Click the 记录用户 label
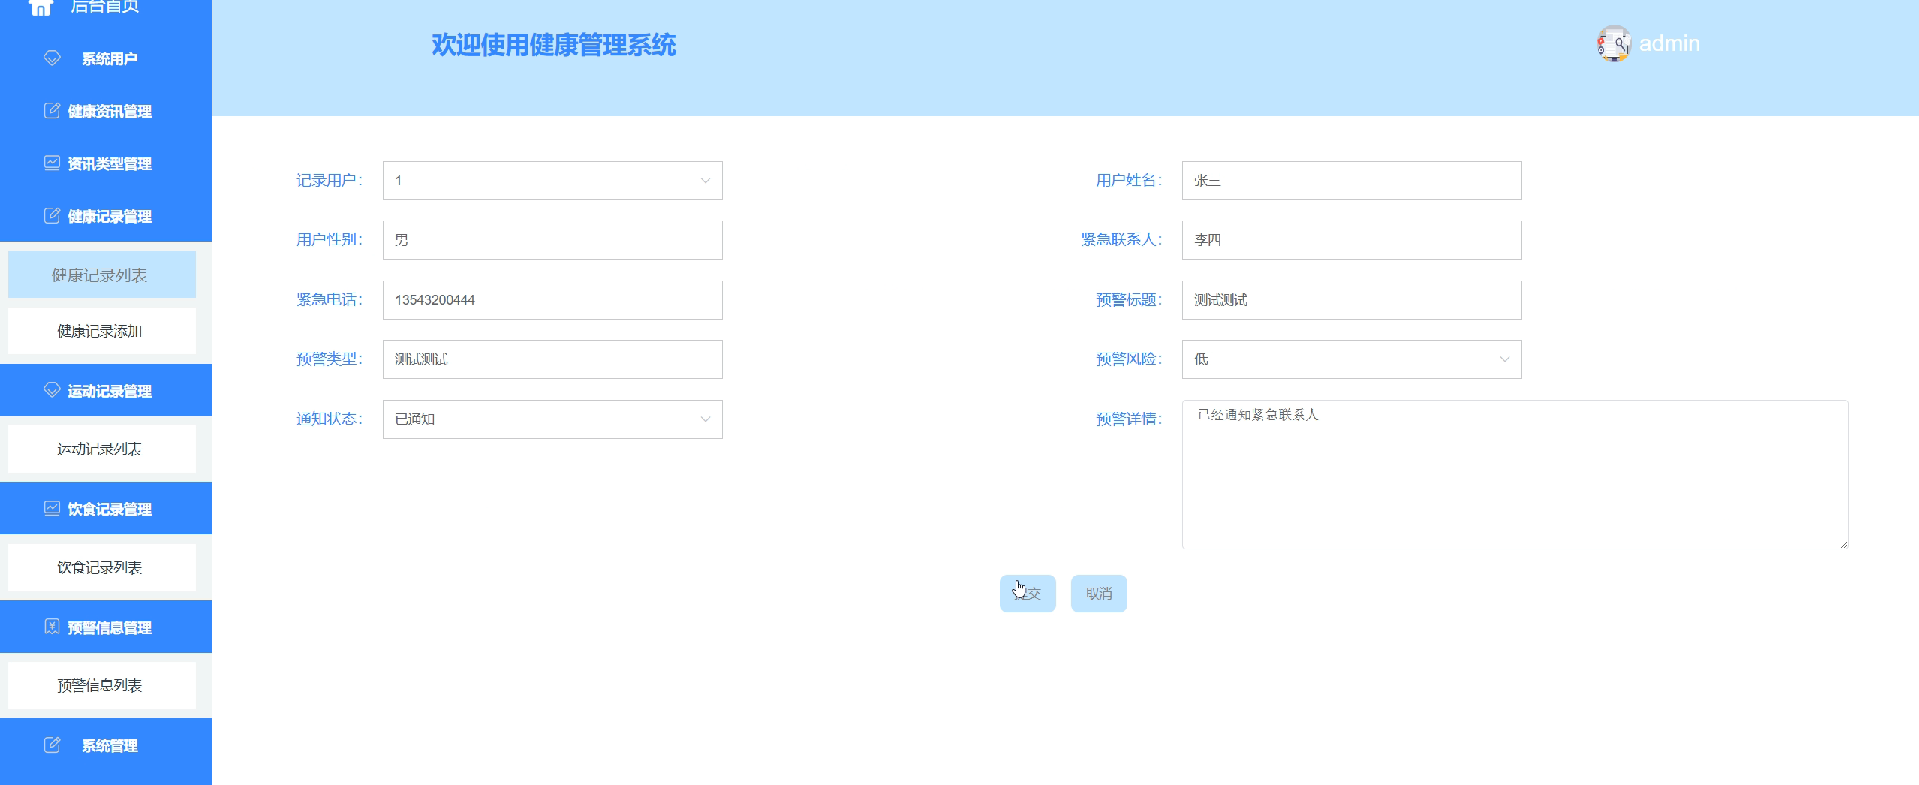1919x785 pixels. click(x=329, y=181)
